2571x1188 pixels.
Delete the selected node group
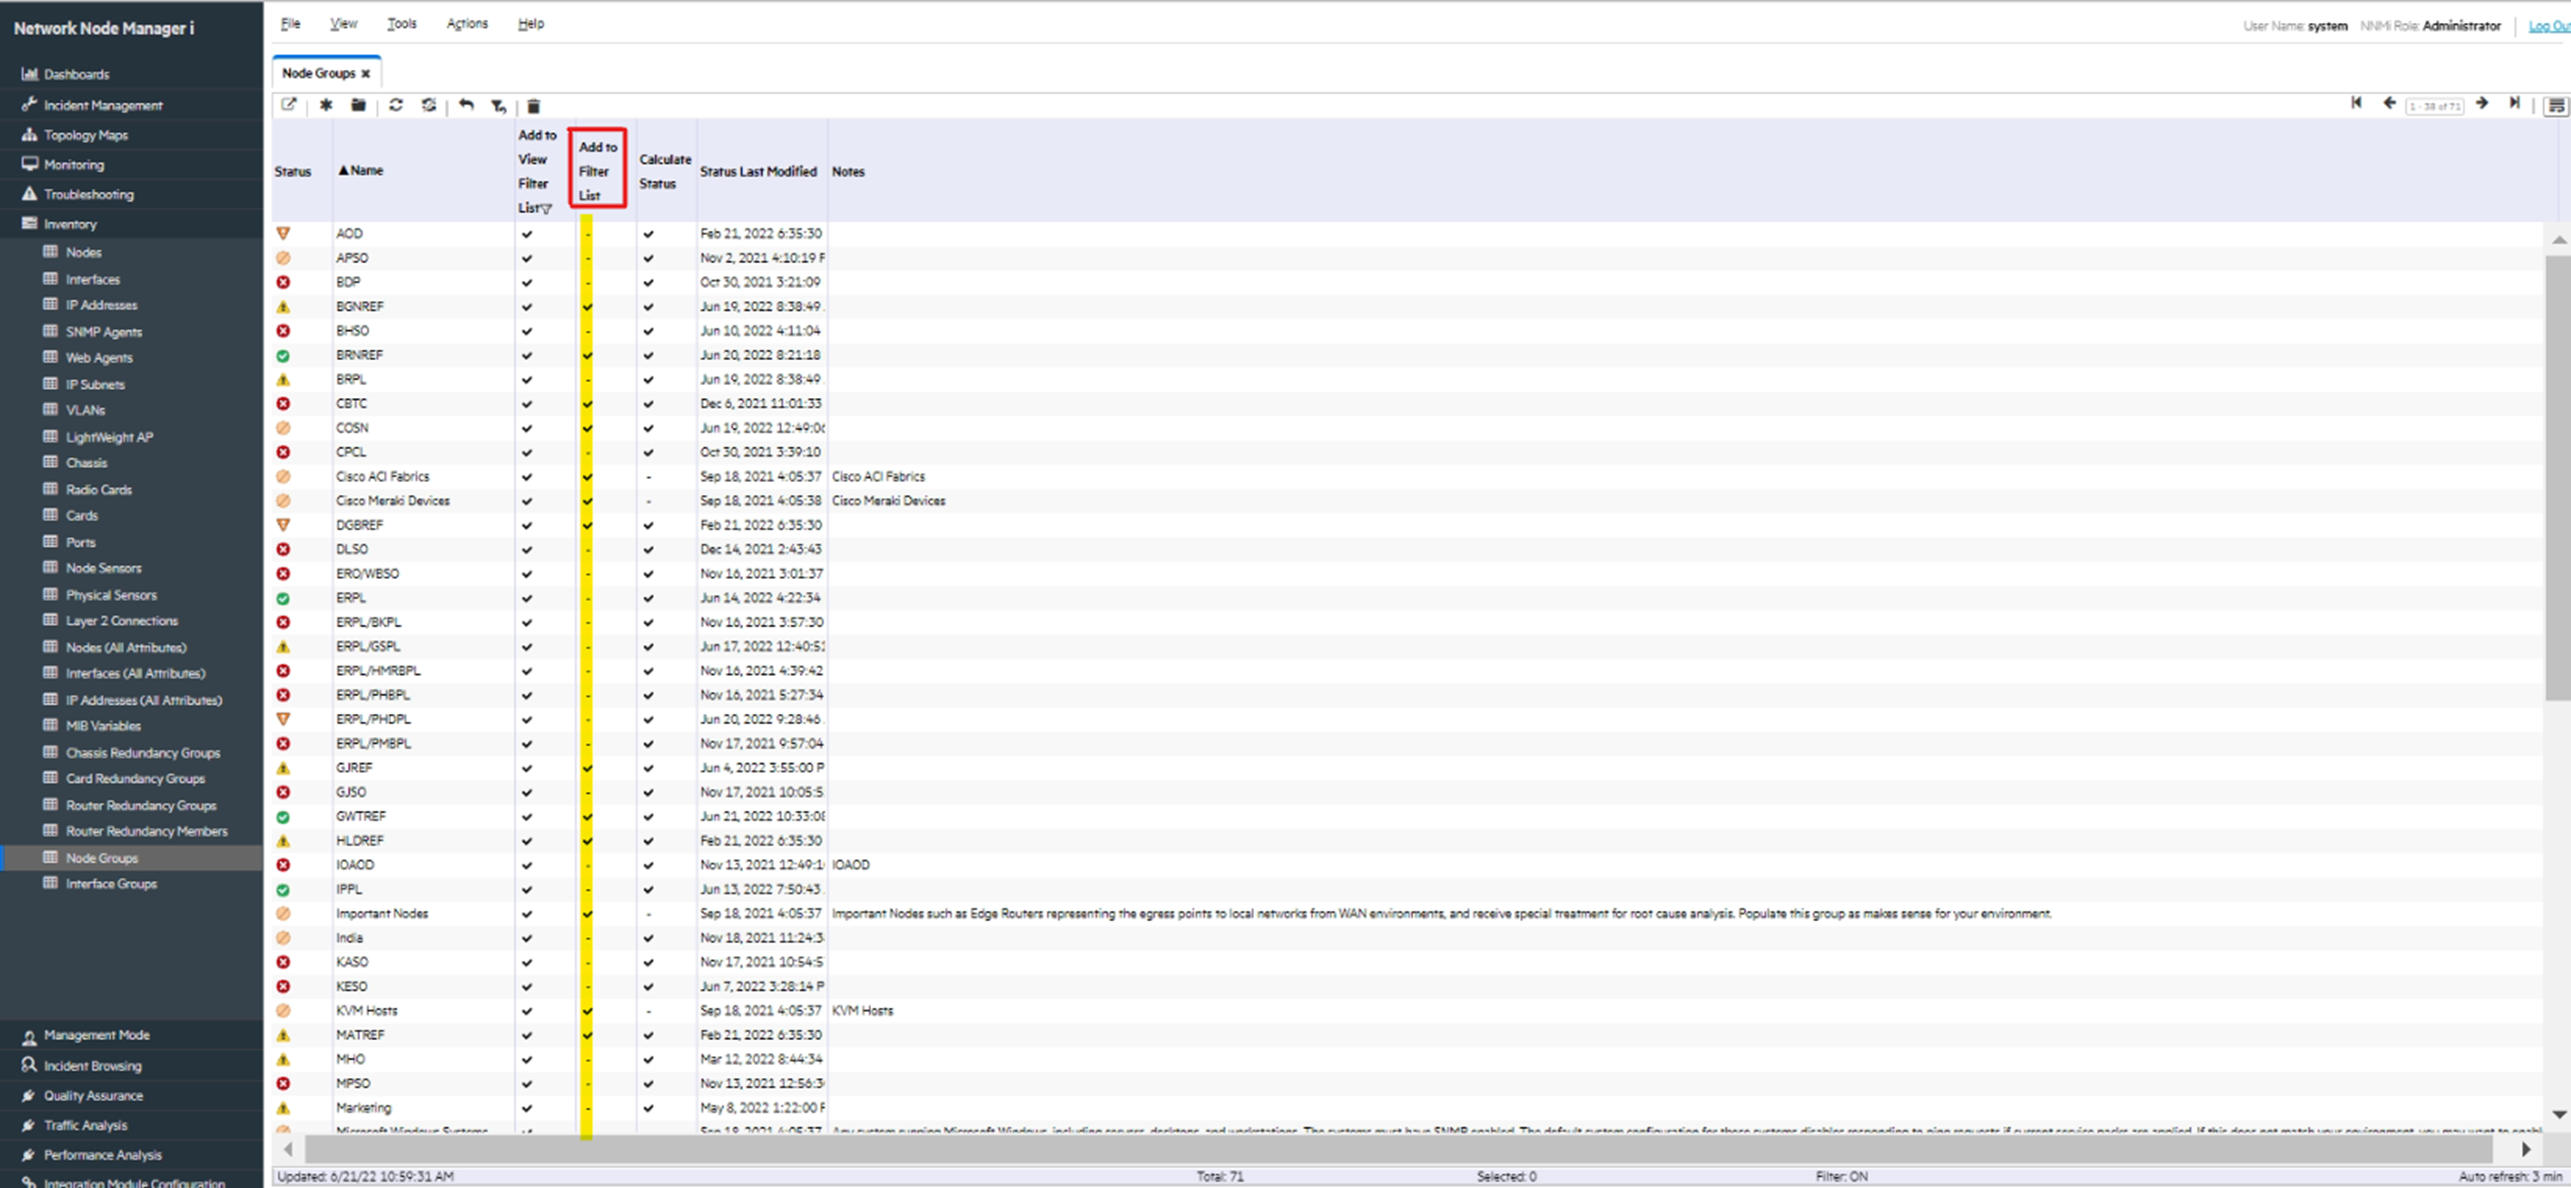pyautogui.click(x=533, y=105)
